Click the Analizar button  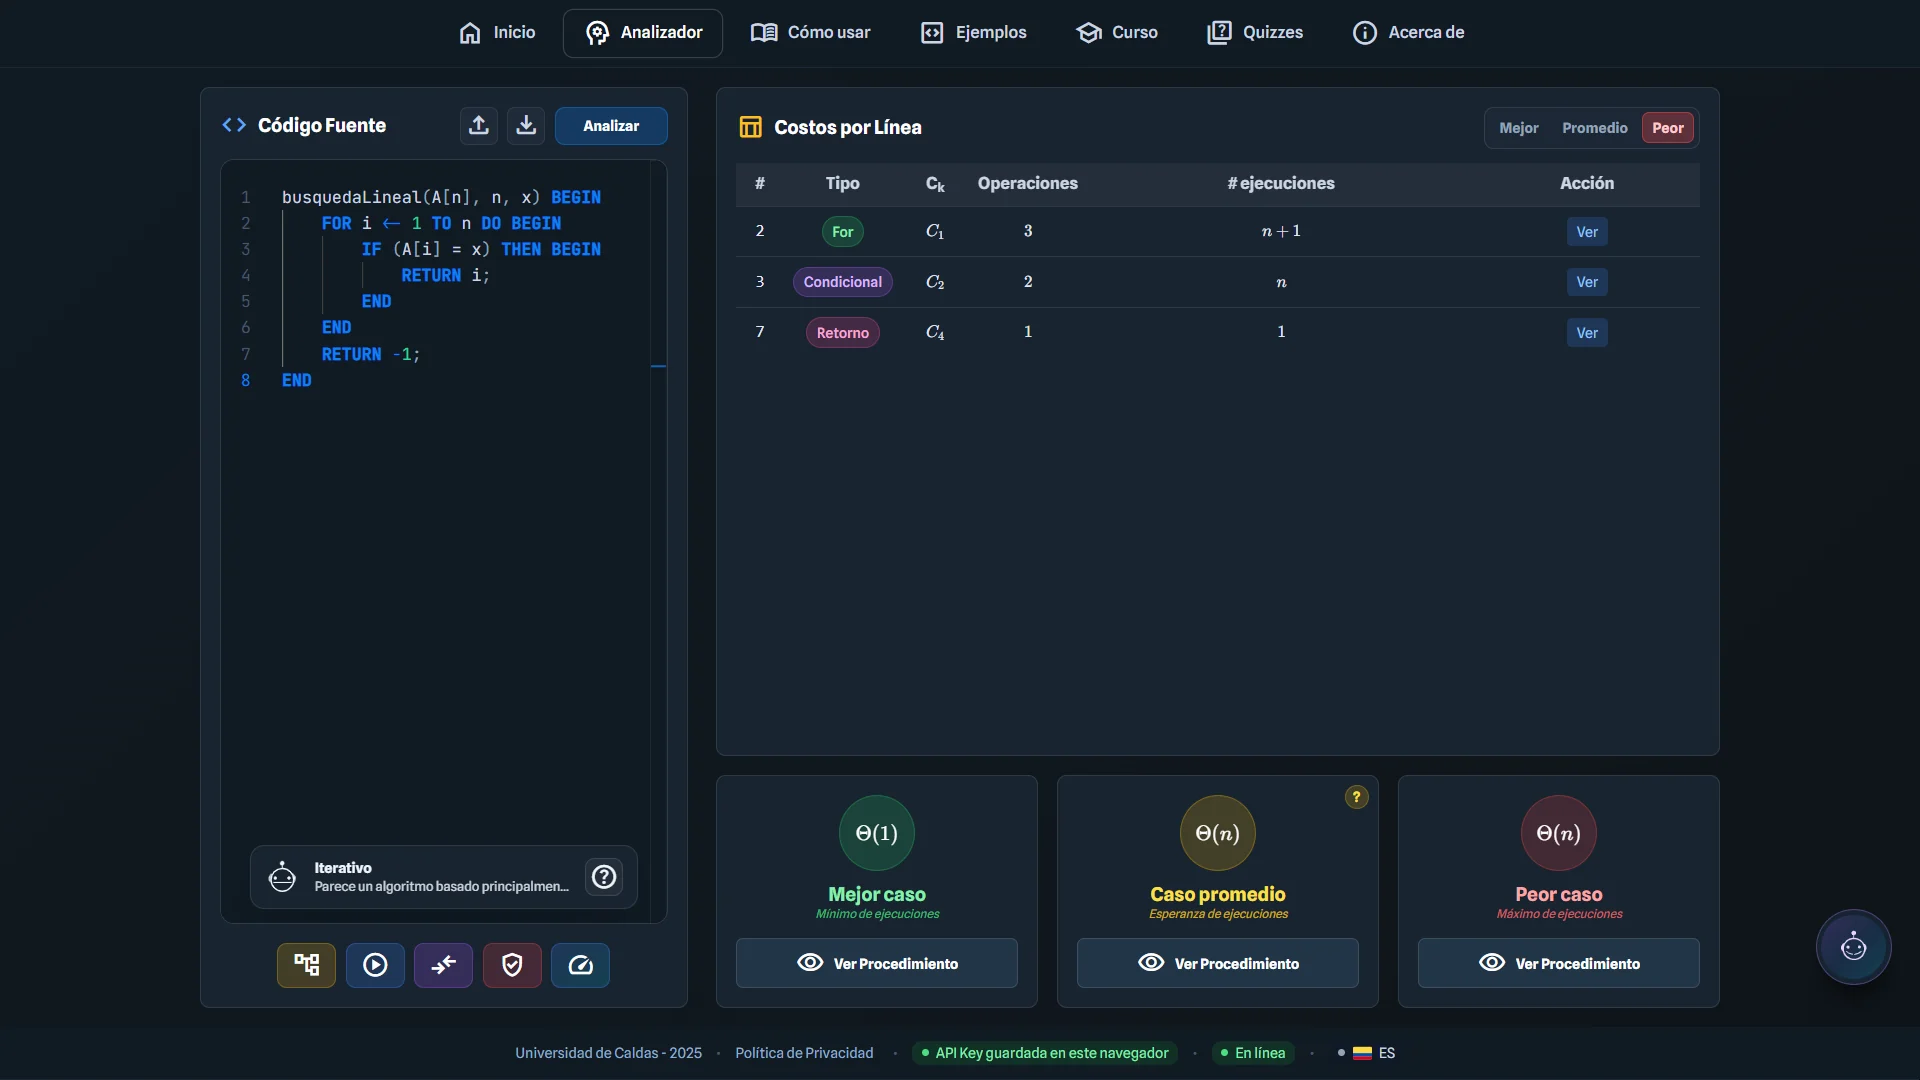coord(611,126)
